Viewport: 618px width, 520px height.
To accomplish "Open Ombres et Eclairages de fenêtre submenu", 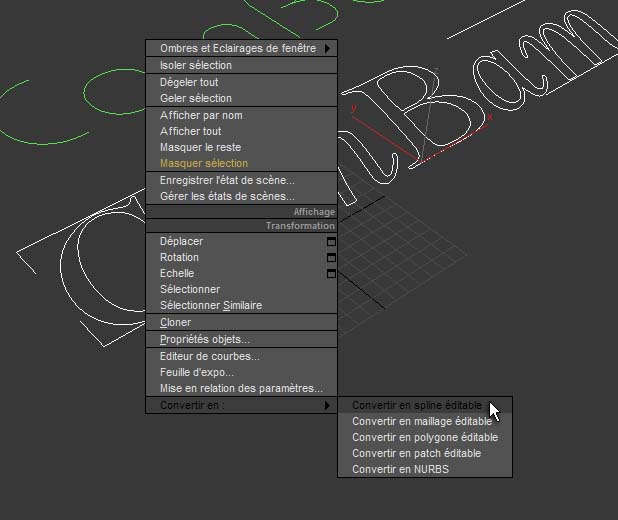I will tap(241, 48).
